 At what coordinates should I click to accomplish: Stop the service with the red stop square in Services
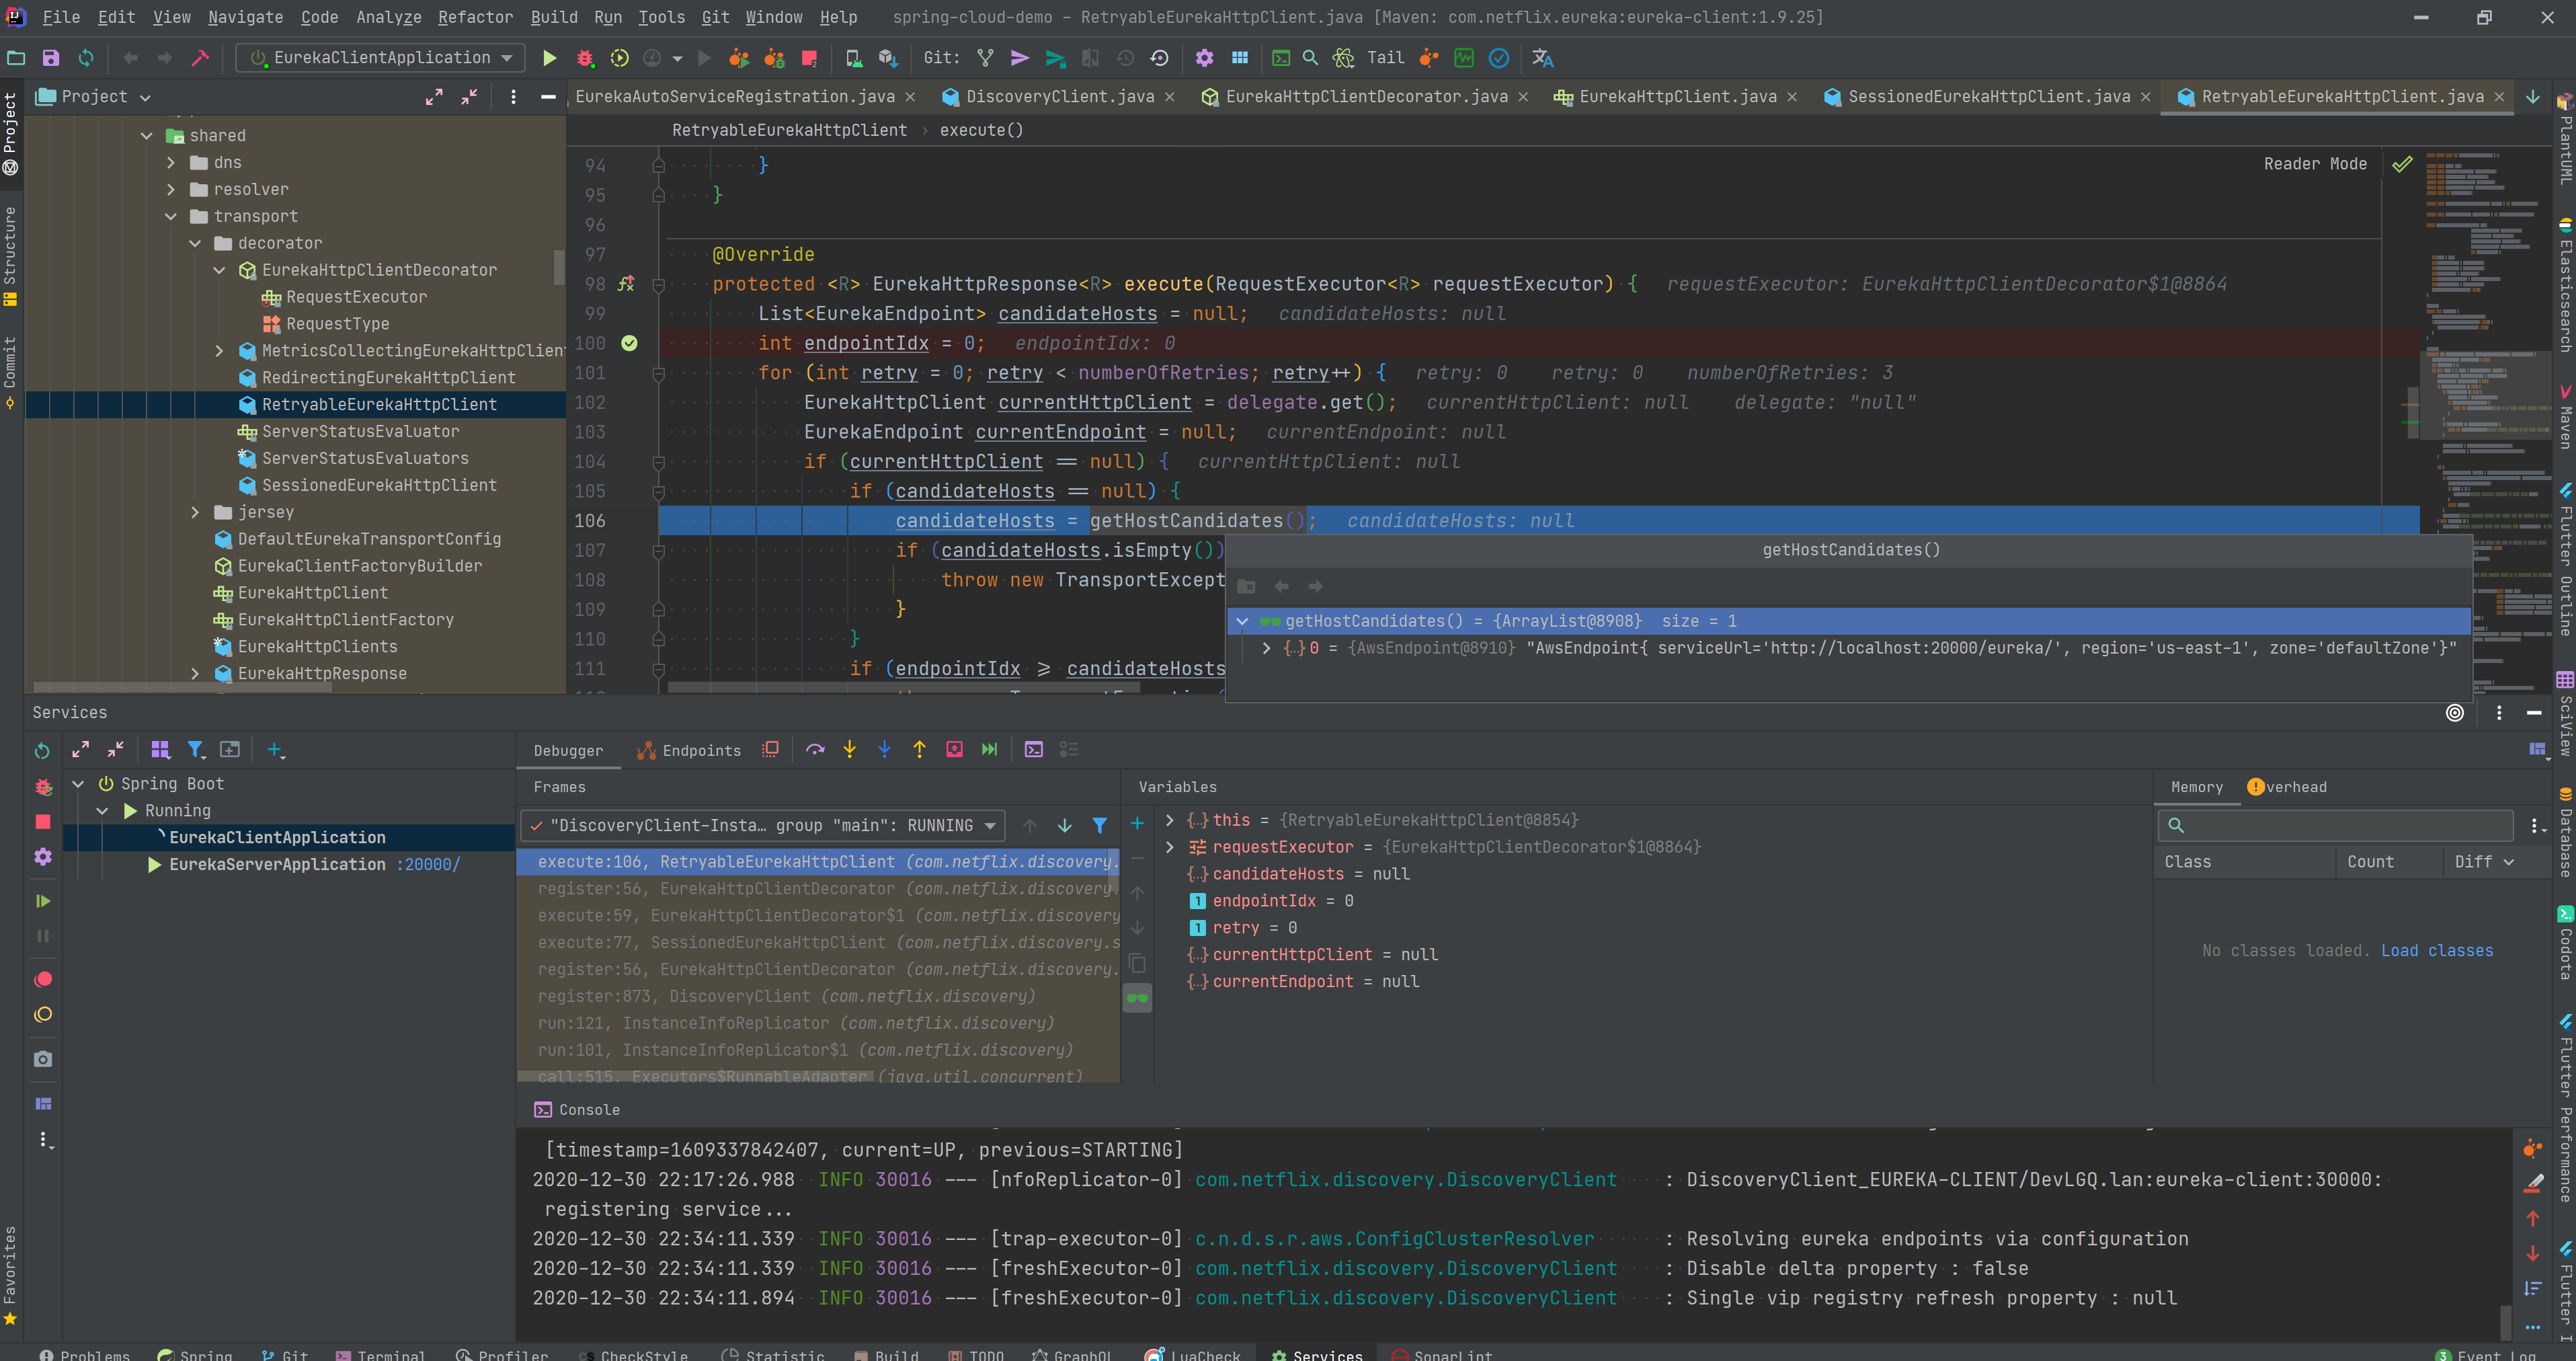(43, 821)
